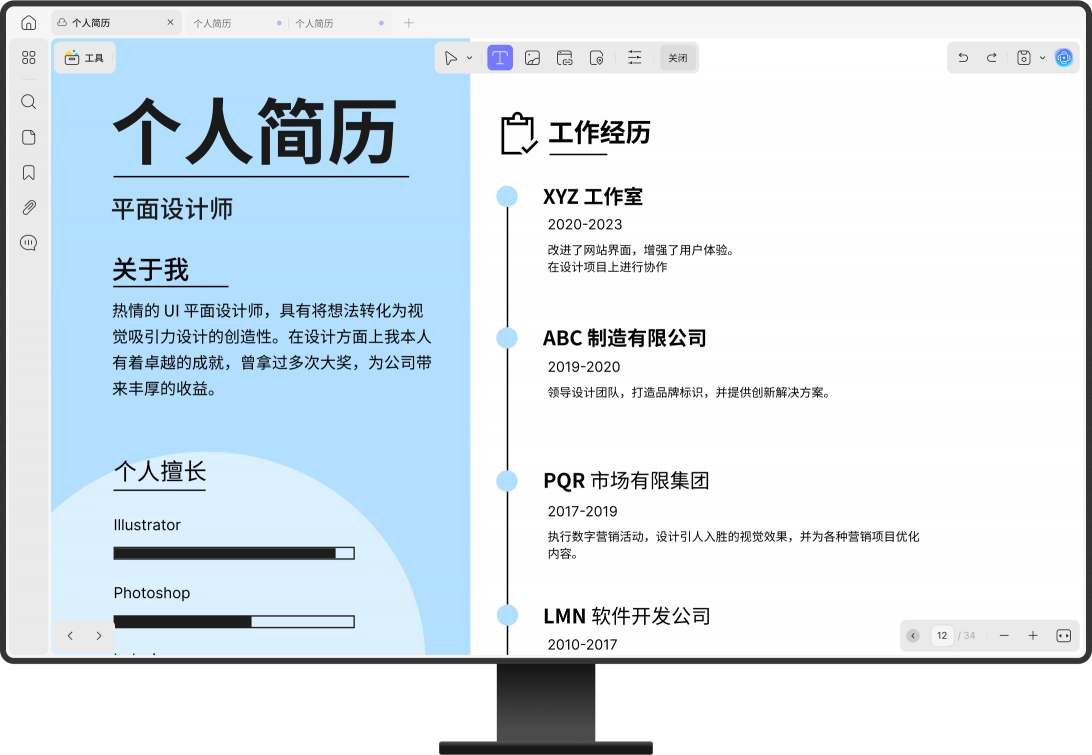
Task: Open the search panel in sidebar
Action: coord(29,102)
